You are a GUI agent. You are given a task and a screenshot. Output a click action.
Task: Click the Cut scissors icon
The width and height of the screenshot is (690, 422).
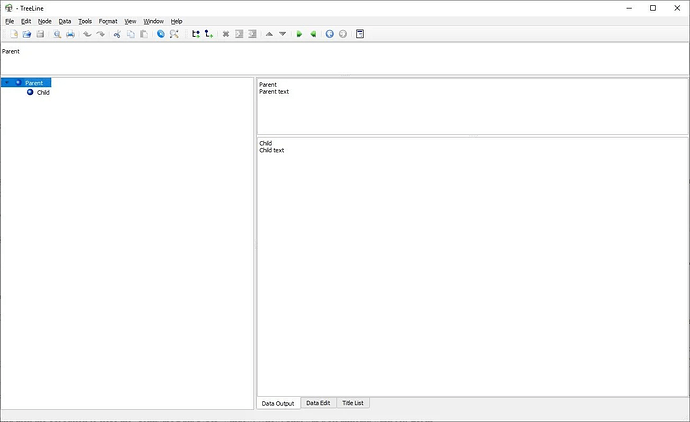(x=117, y=34)
